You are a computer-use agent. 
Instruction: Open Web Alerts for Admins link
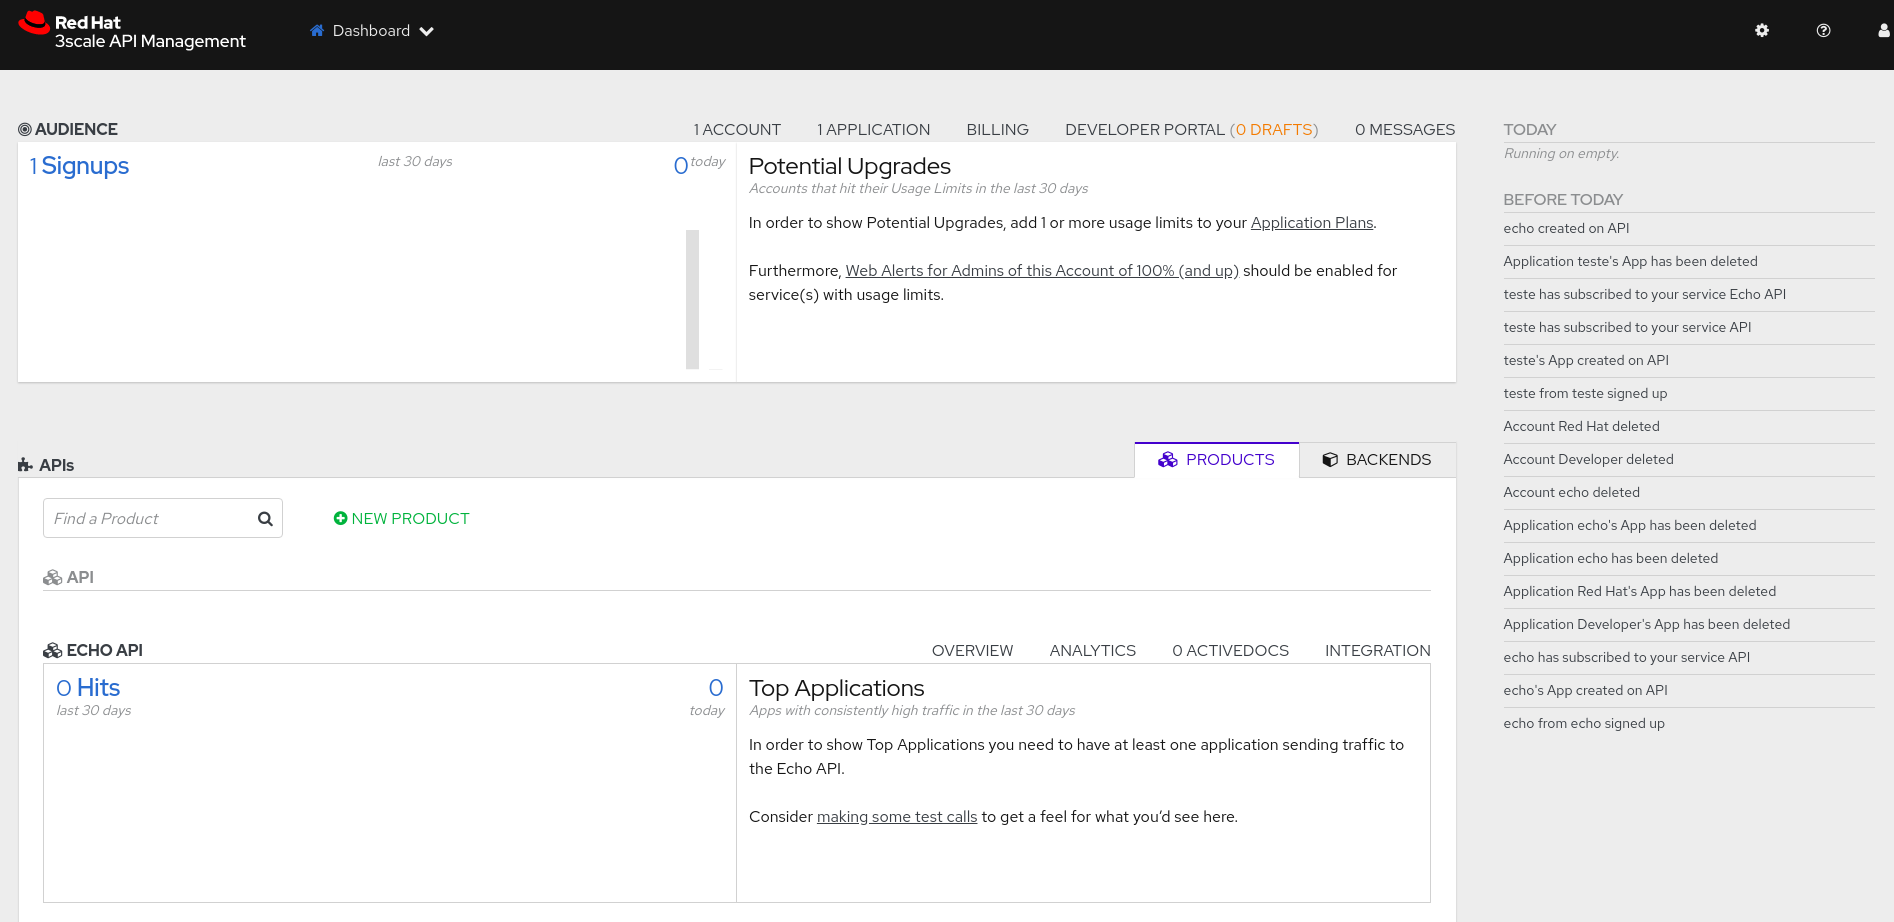pos(1042,271)
